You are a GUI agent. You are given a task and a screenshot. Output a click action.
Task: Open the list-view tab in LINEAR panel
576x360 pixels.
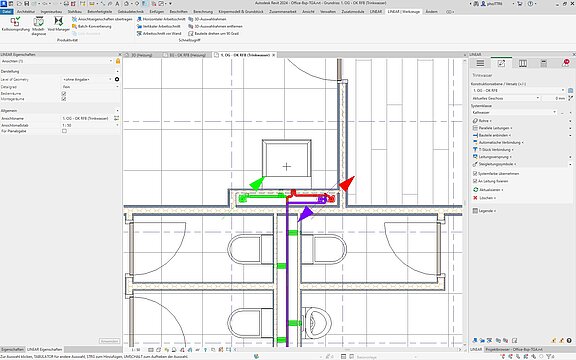point(480,63)
